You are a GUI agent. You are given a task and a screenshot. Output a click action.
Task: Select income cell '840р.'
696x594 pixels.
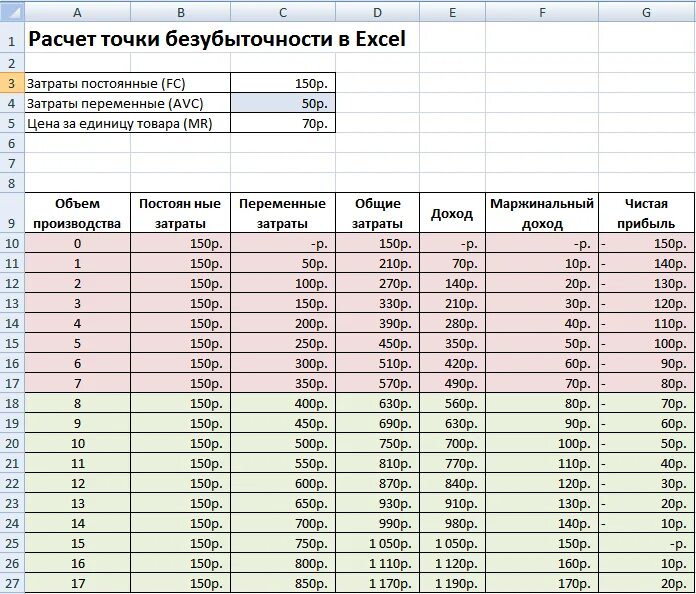pos(452,483)
